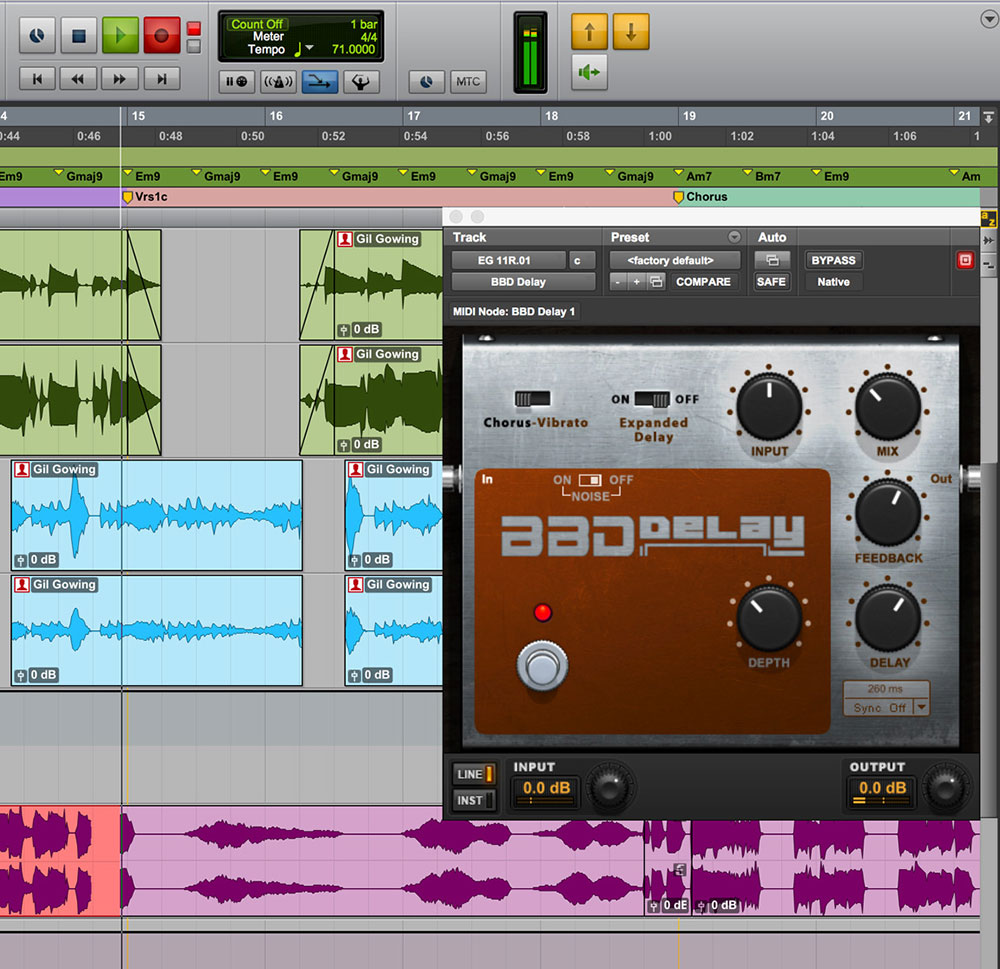This screenshot has height=969, width=1000.
Task: Click the Go to End button
Action: [161, 79]
